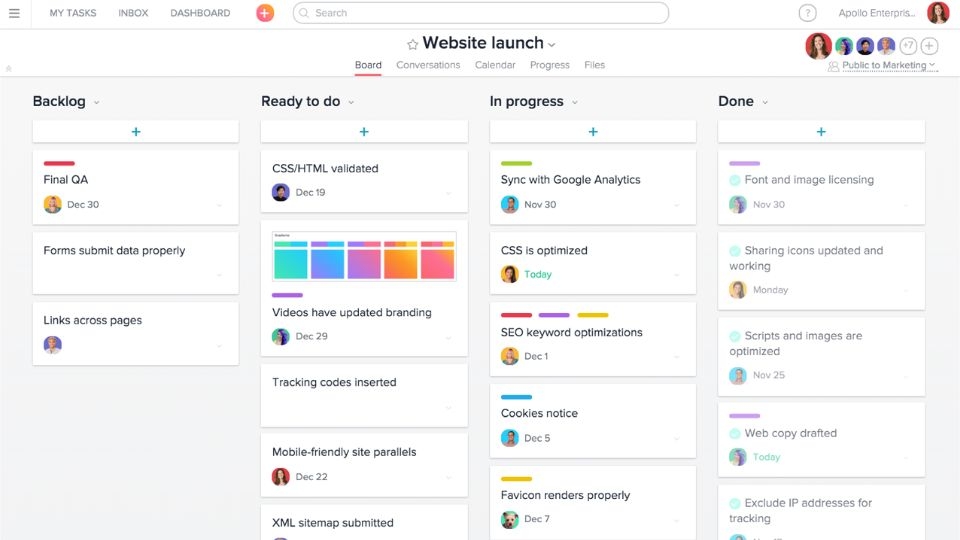Click assignee avatar on Cookies notice card
The width and height of the screenshot is (960, 540).
509,438
